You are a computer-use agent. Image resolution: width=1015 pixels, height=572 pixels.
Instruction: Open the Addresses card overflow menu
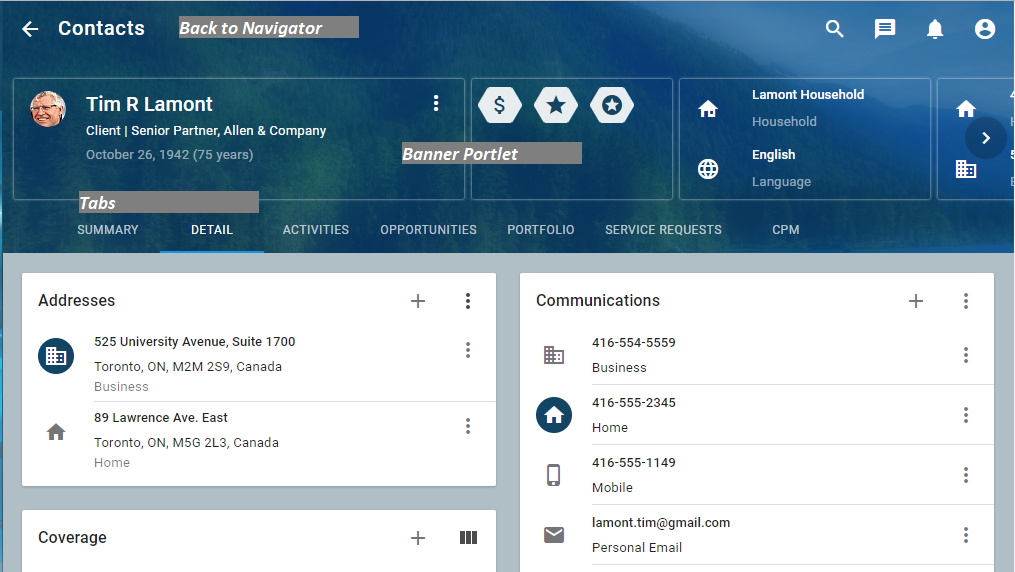click(468, 301)
